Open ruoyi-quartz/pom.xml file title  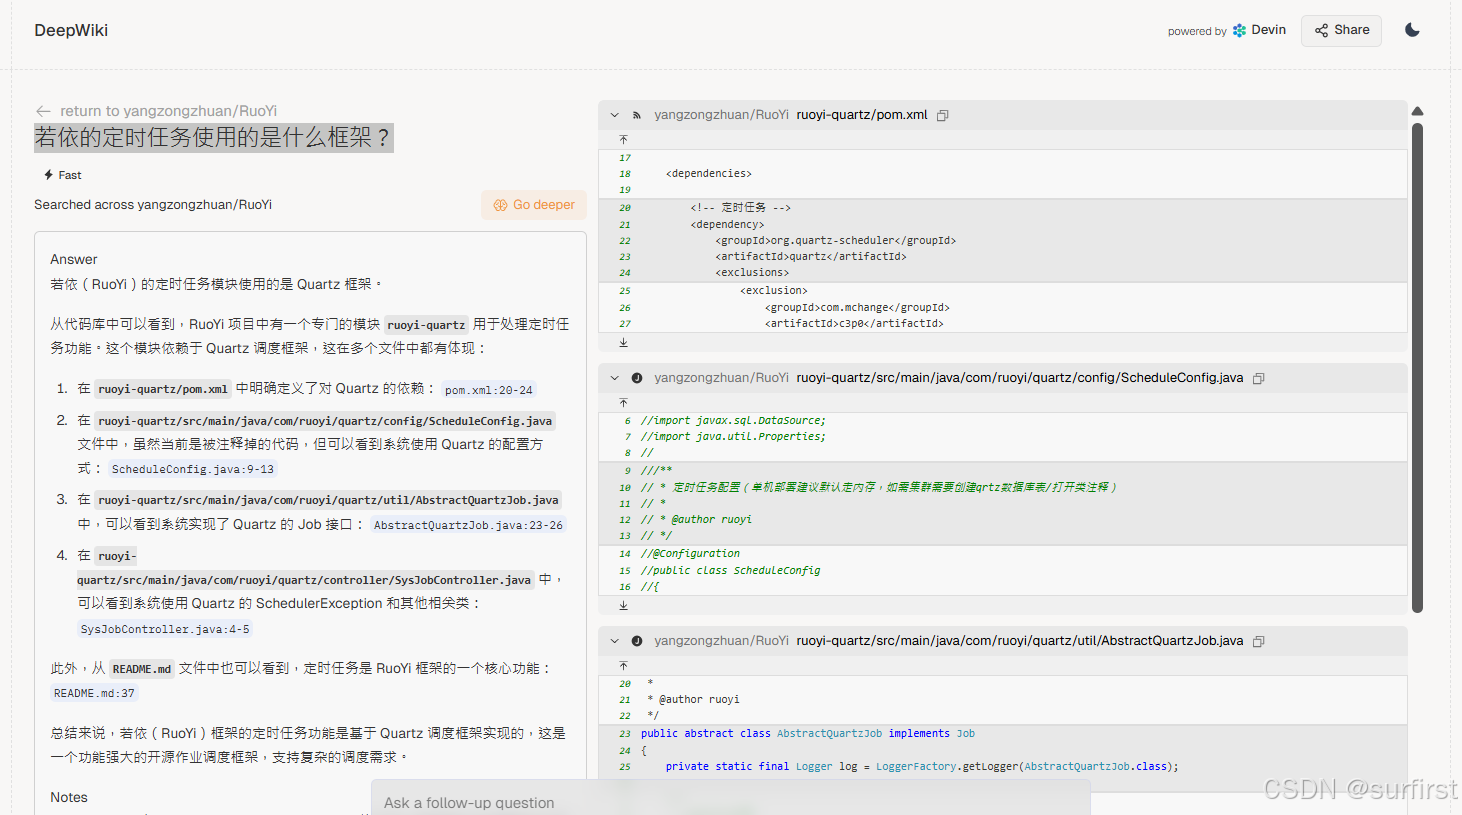click(x=862, y=115)
